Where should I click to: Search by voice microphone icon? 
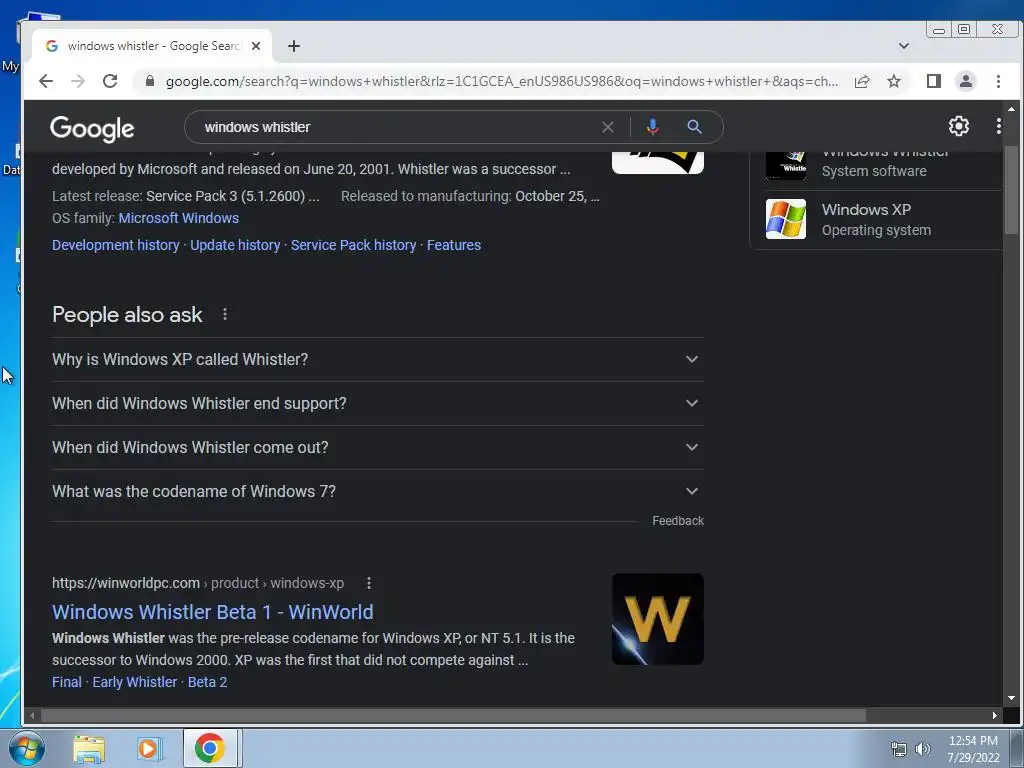click(652, 127)
